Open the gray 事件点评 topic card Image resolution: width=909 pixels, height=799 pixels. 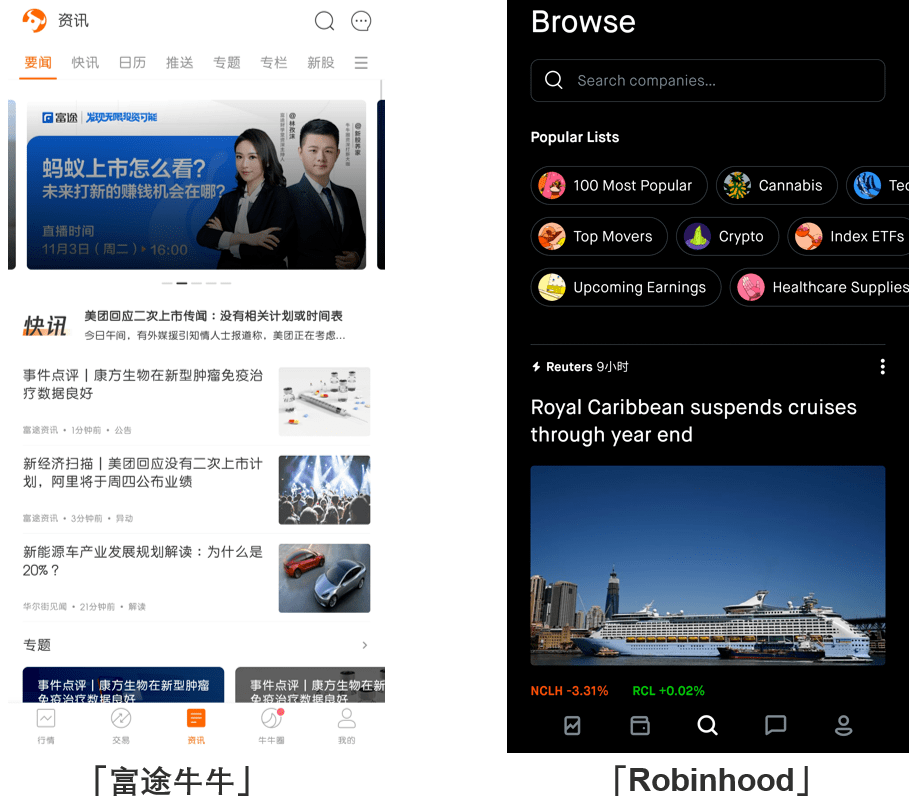click(310, 685)
